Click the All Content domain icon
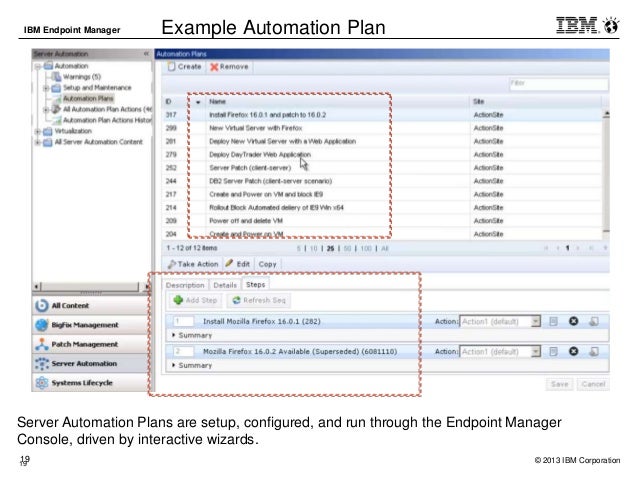 [x=42, y=305]
